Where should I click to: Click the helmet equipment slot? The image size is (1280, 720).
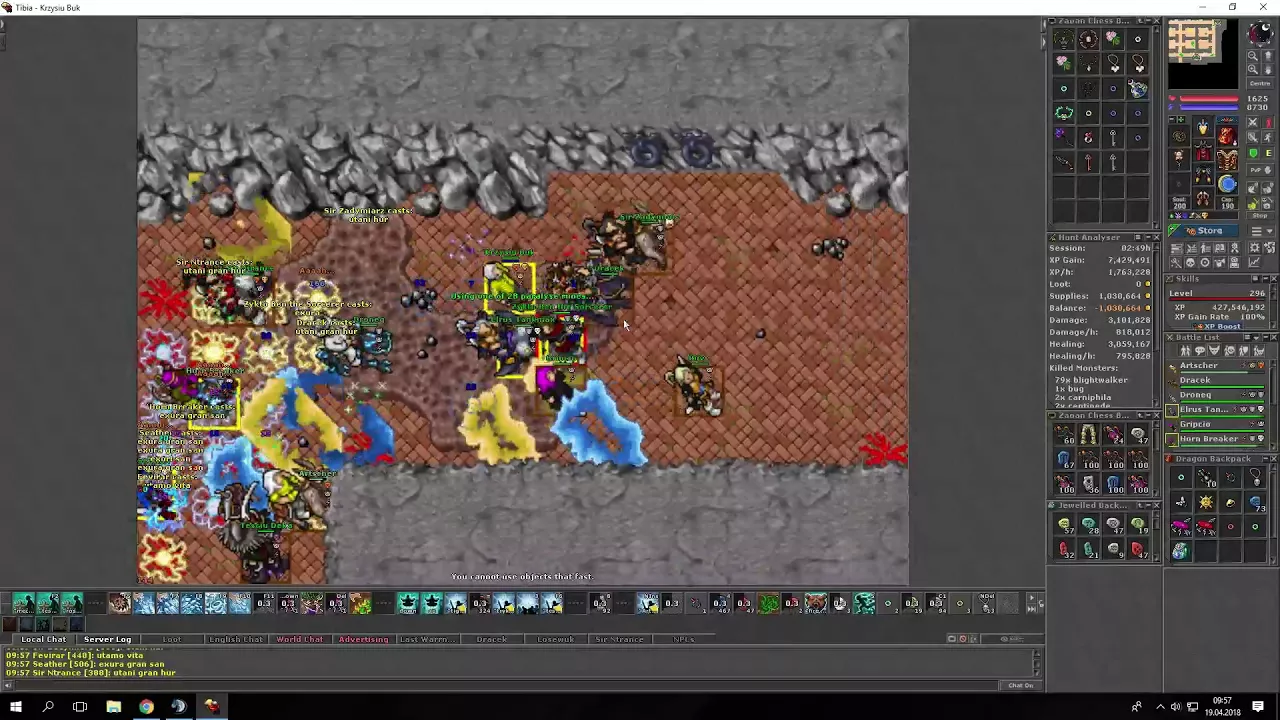tap(1203, 127)
